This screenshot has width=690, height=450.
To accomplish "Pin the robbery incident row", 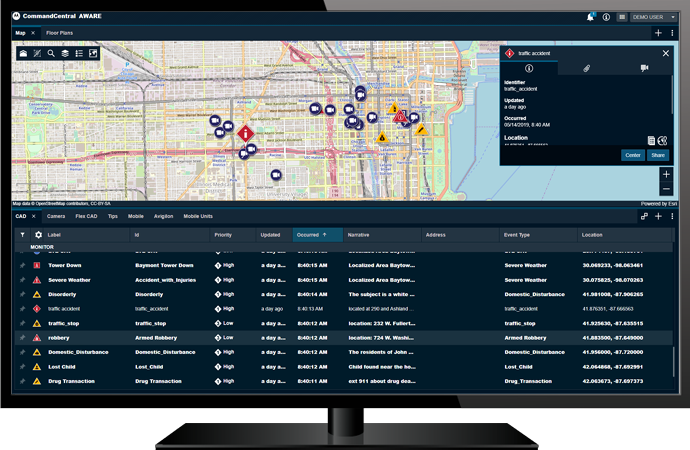I will (22, 339).
